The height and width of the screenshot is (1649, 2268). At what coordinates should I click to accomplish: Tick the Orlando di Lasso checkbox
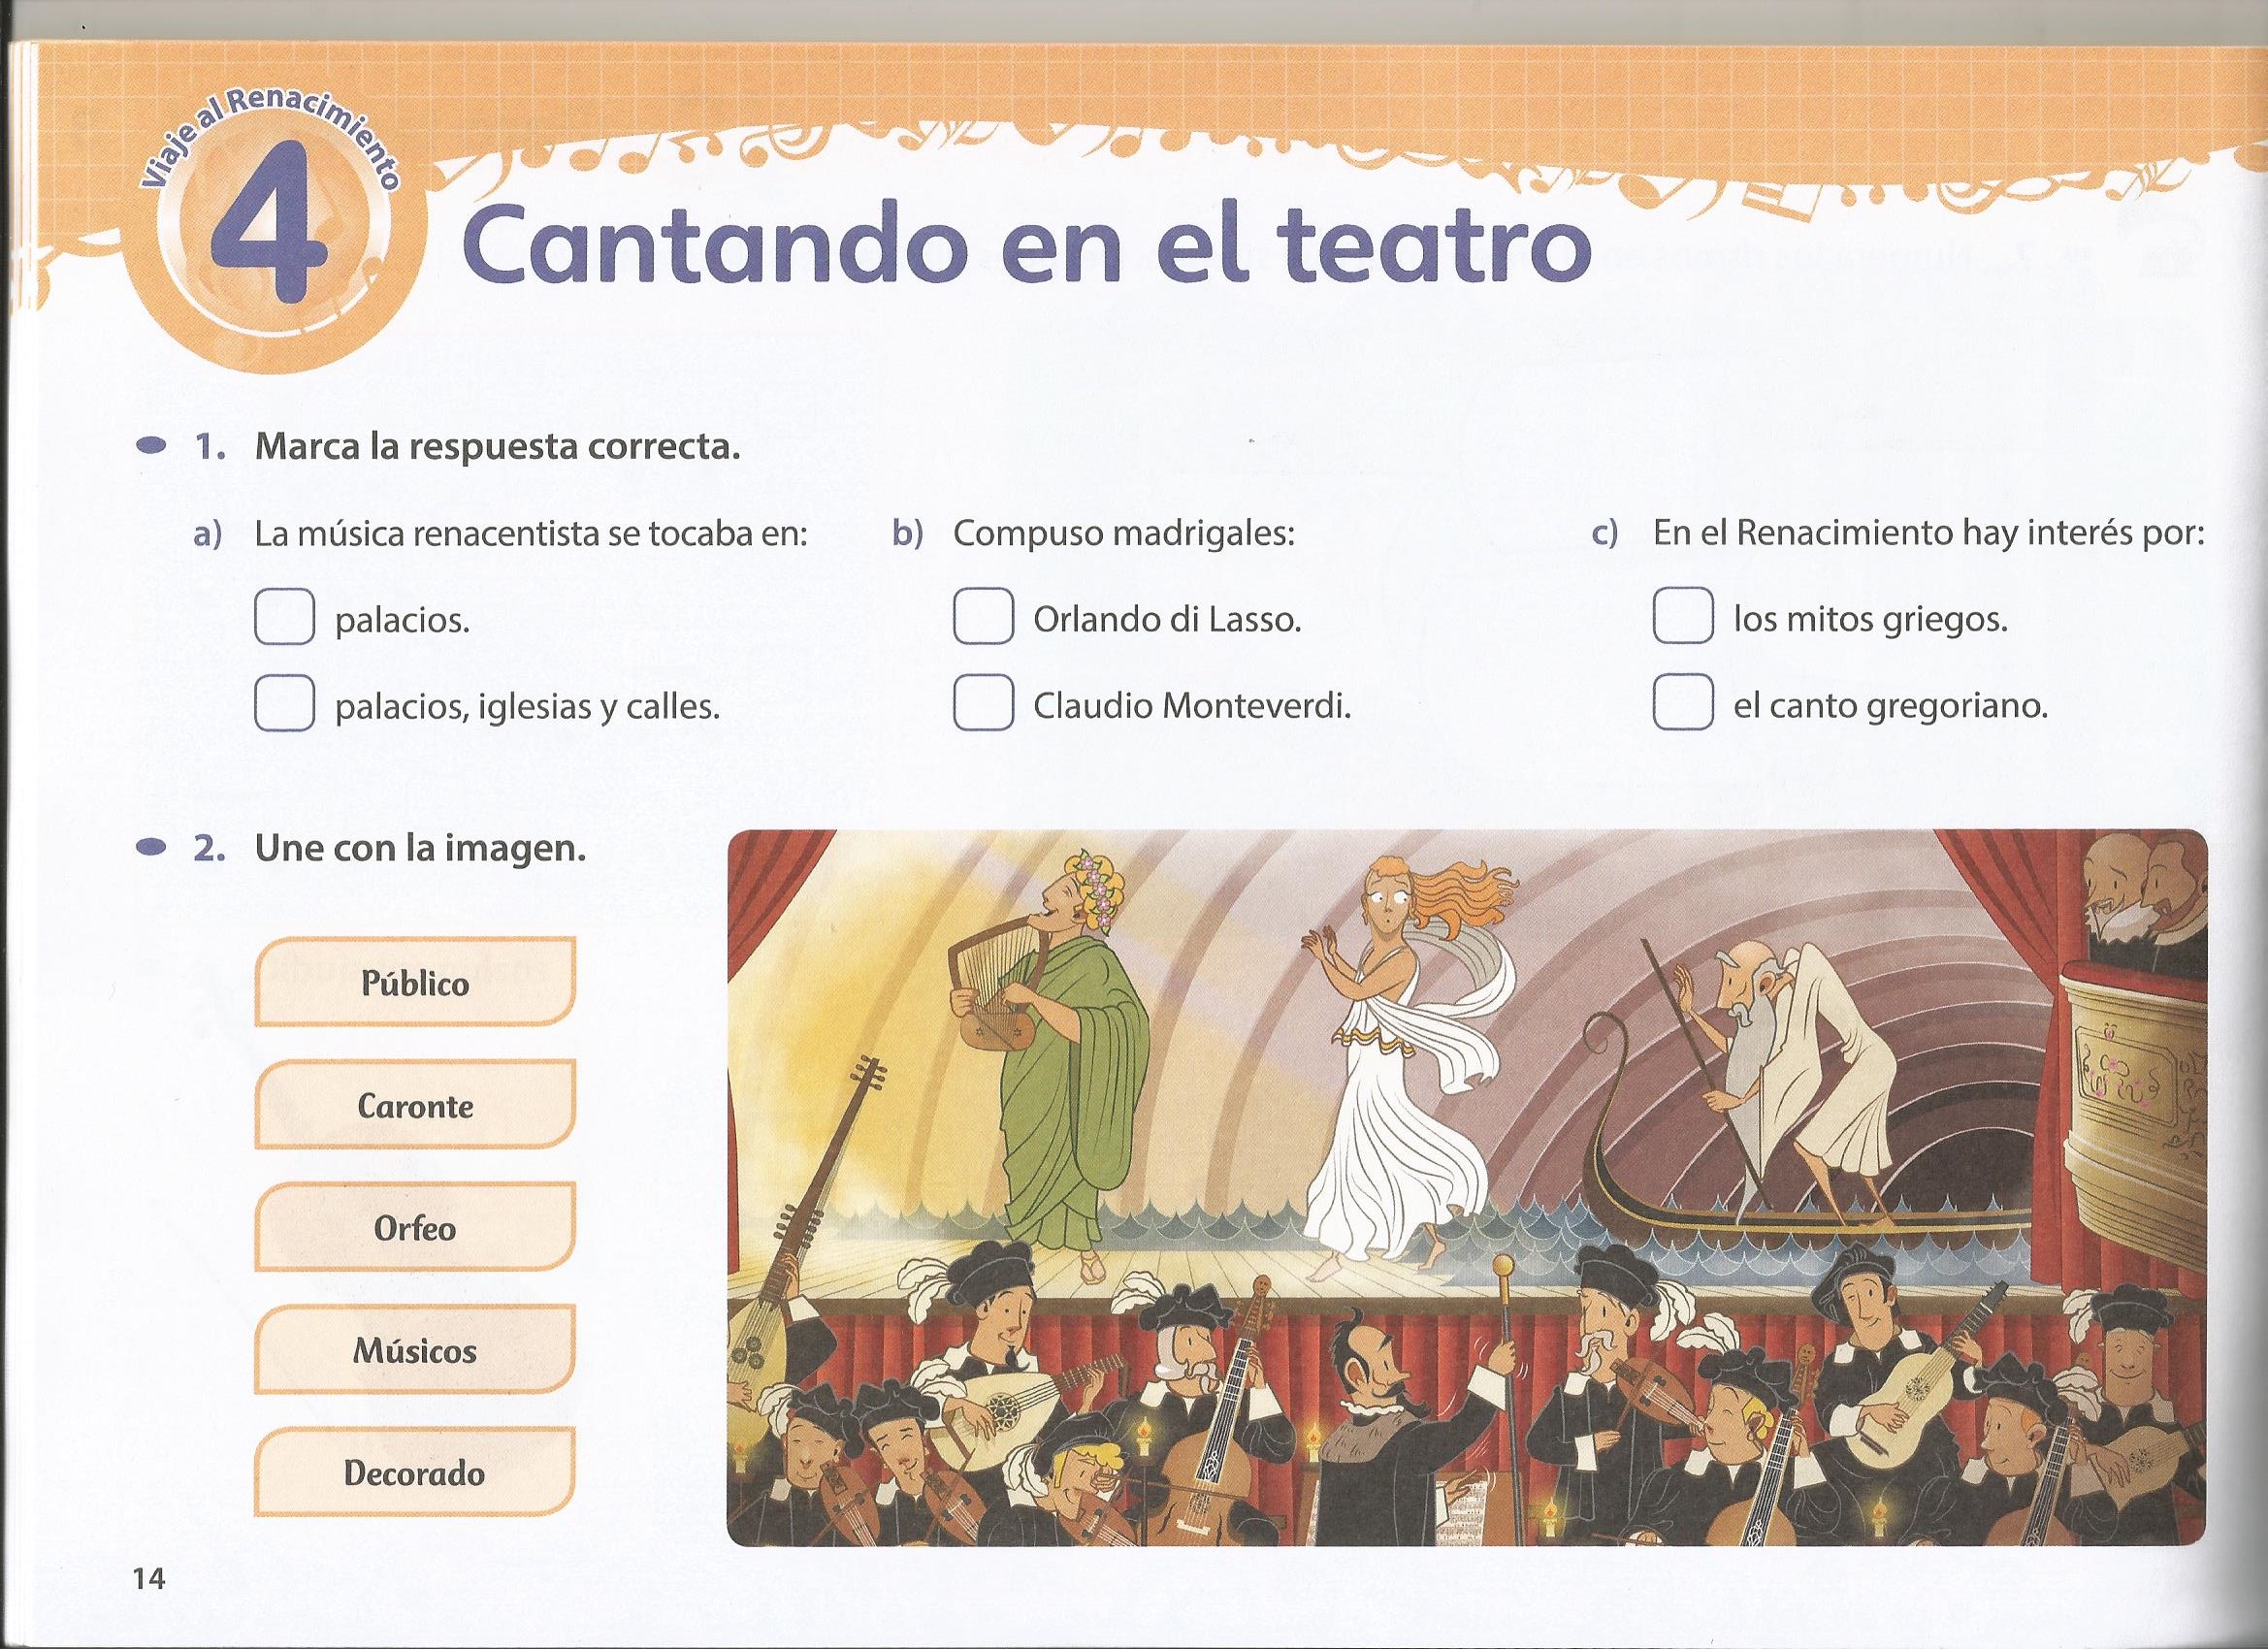click(983, 616)
